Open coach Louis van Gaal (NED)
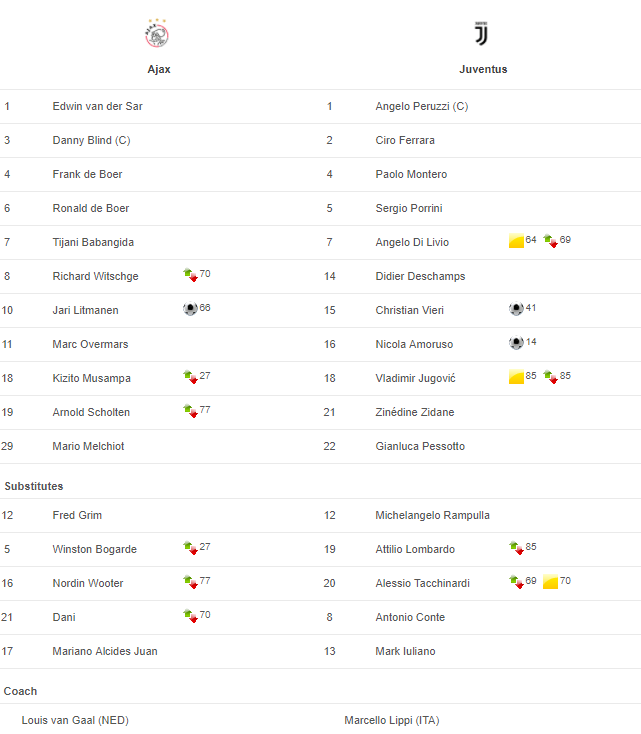 click(75, 720)
